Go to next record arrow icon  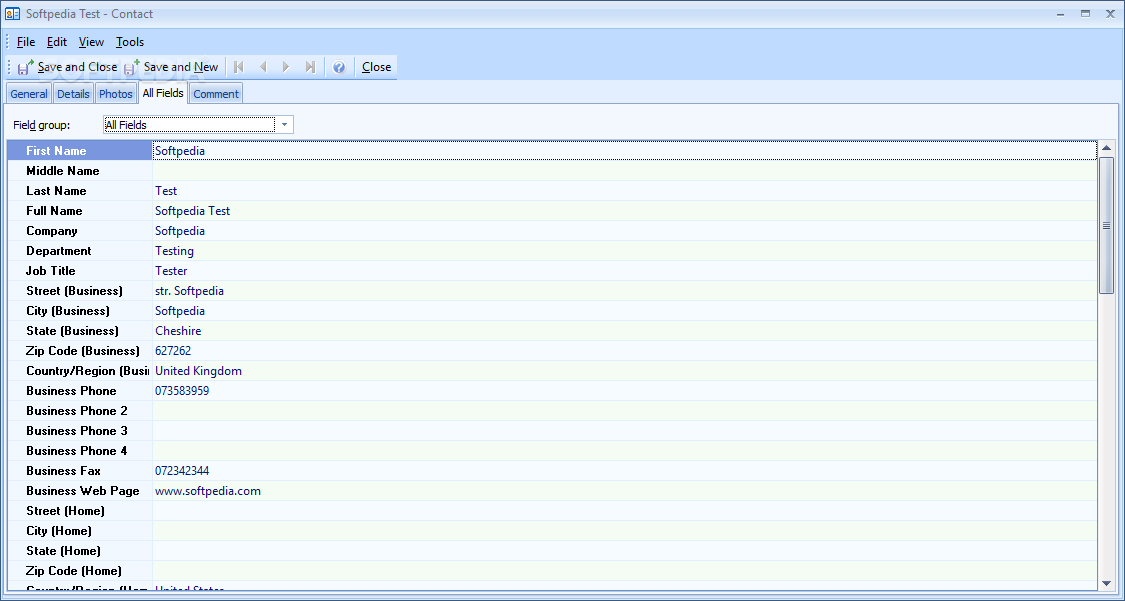pyautogui.click(x=286, y=67)
